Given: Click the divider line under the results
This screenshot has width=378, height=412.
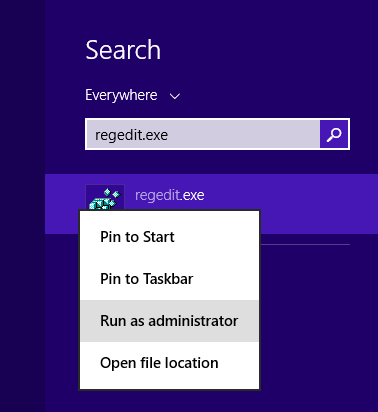Looking at the screenshot, I should (305, 244).
